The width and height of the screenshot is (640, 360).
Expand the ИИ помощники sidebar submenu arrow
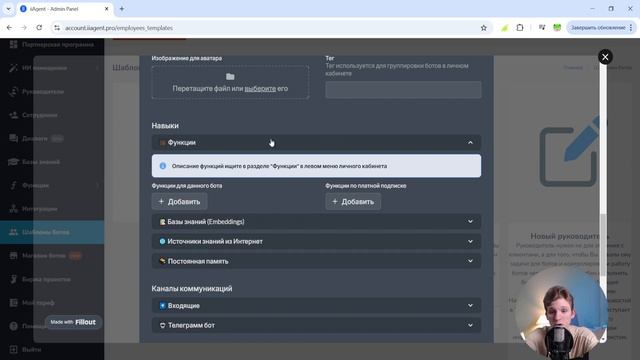coord(97,68)
